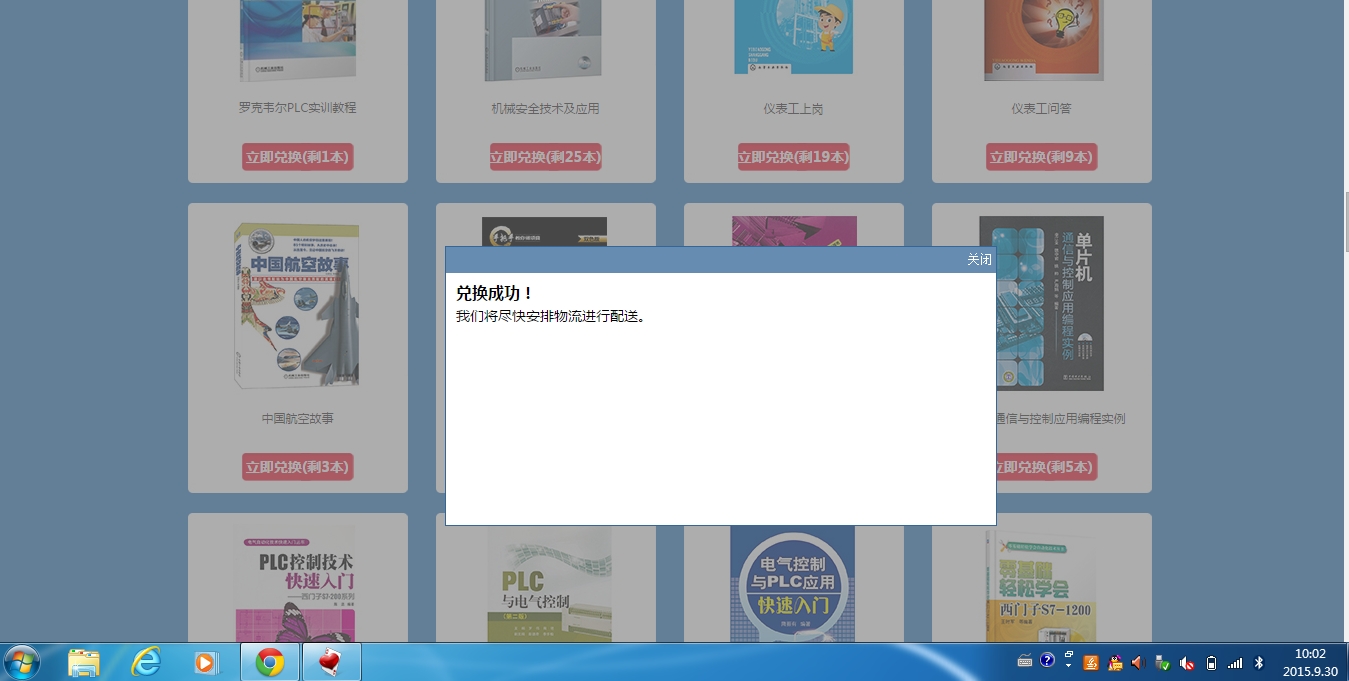Image resolution: width=1349 pixels, height=681 pixels.
Task: Click the blue help question-mark tray icon
Action: coord(1047,660)
